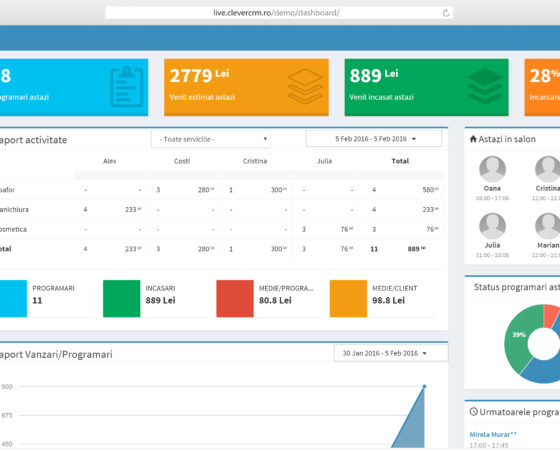
Task: Click the clock icon beside Urmatoarele programari
Action: coord(474,412)
